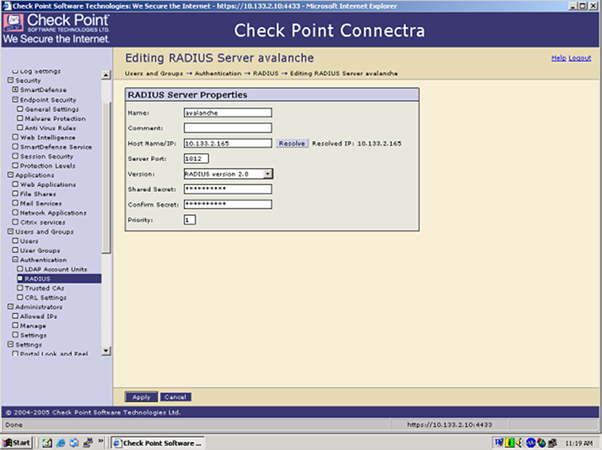Image resolution: width=602 pixels, height=450 pixels.
Task: Click the icon beside Web Applications
Action: pyautogui.click(x=15, y=184)
